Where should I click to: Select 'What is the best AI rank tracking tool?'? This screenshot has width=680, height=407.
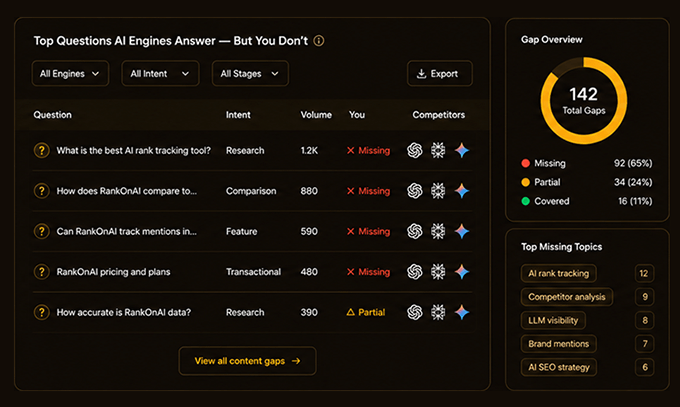[134, 151]
